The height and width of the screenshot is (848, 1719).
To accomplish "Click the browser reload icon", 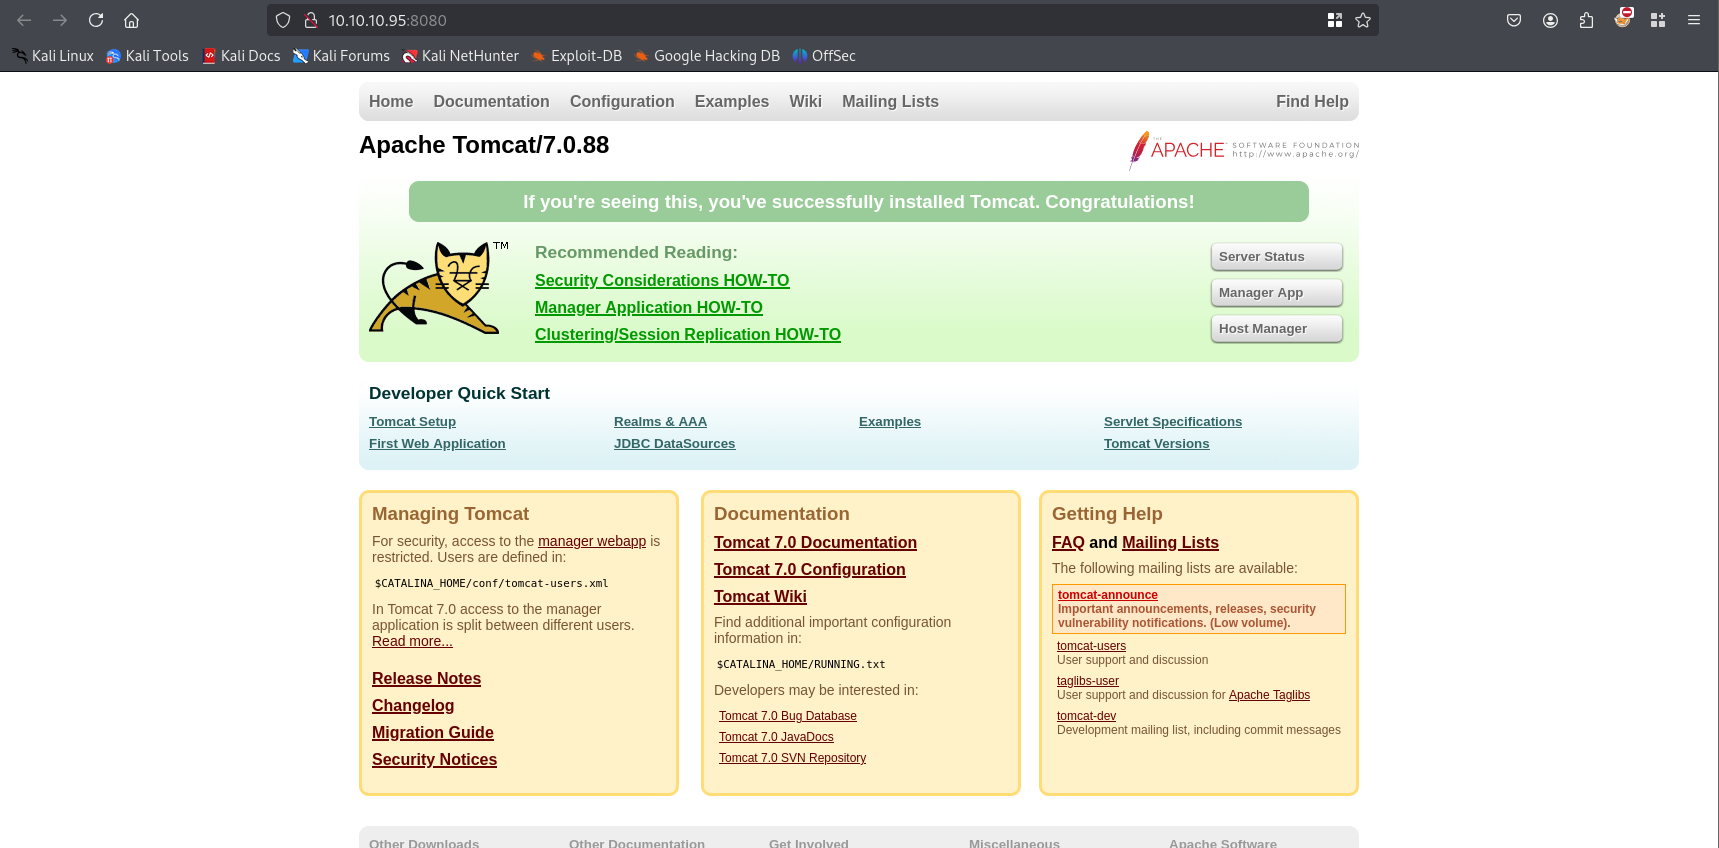I will 96,20.
